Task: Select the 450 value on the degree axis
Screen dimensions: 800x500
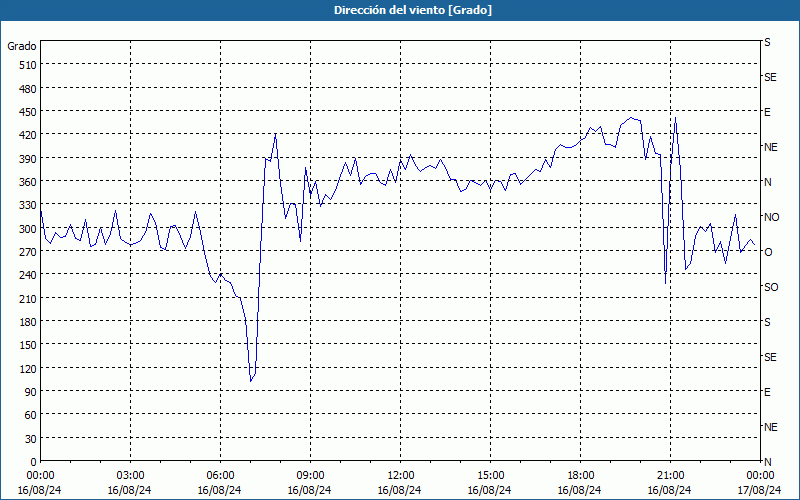Action: pos(28,112)
